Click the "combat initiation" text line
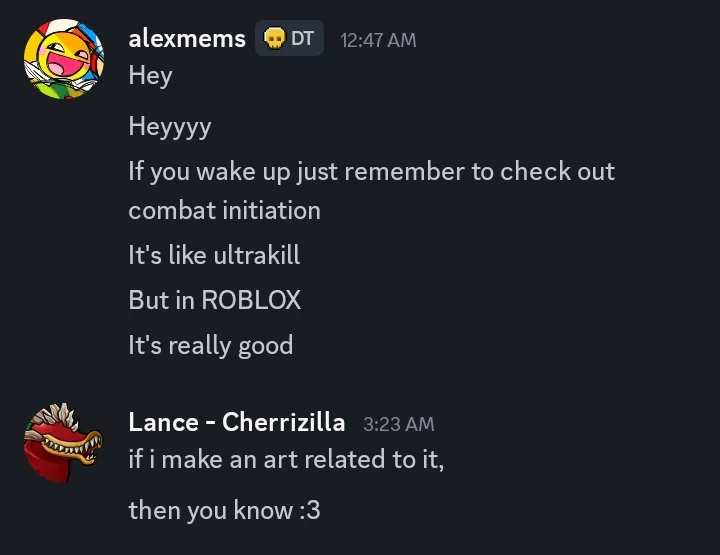The width and height of the screenshot is (720, 555). (225, 211)
